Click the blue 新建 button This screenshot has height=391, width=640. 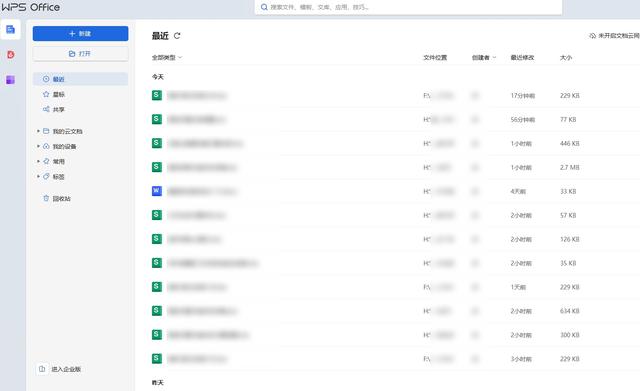tap(80, 33)
